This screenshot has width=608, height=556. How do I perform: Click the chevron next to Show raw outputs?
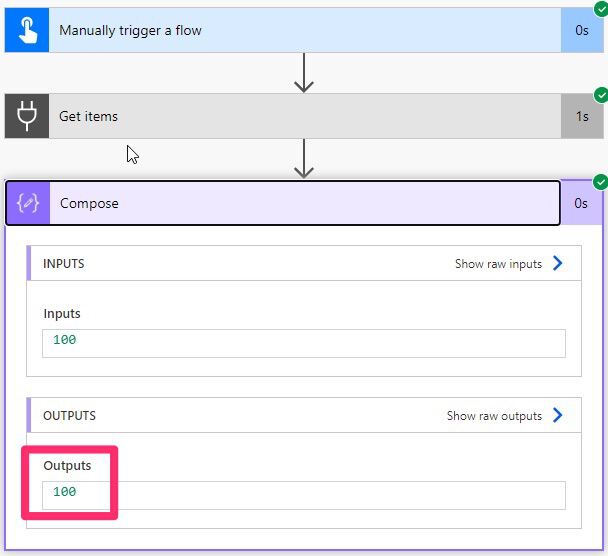[x=558, y=415]
